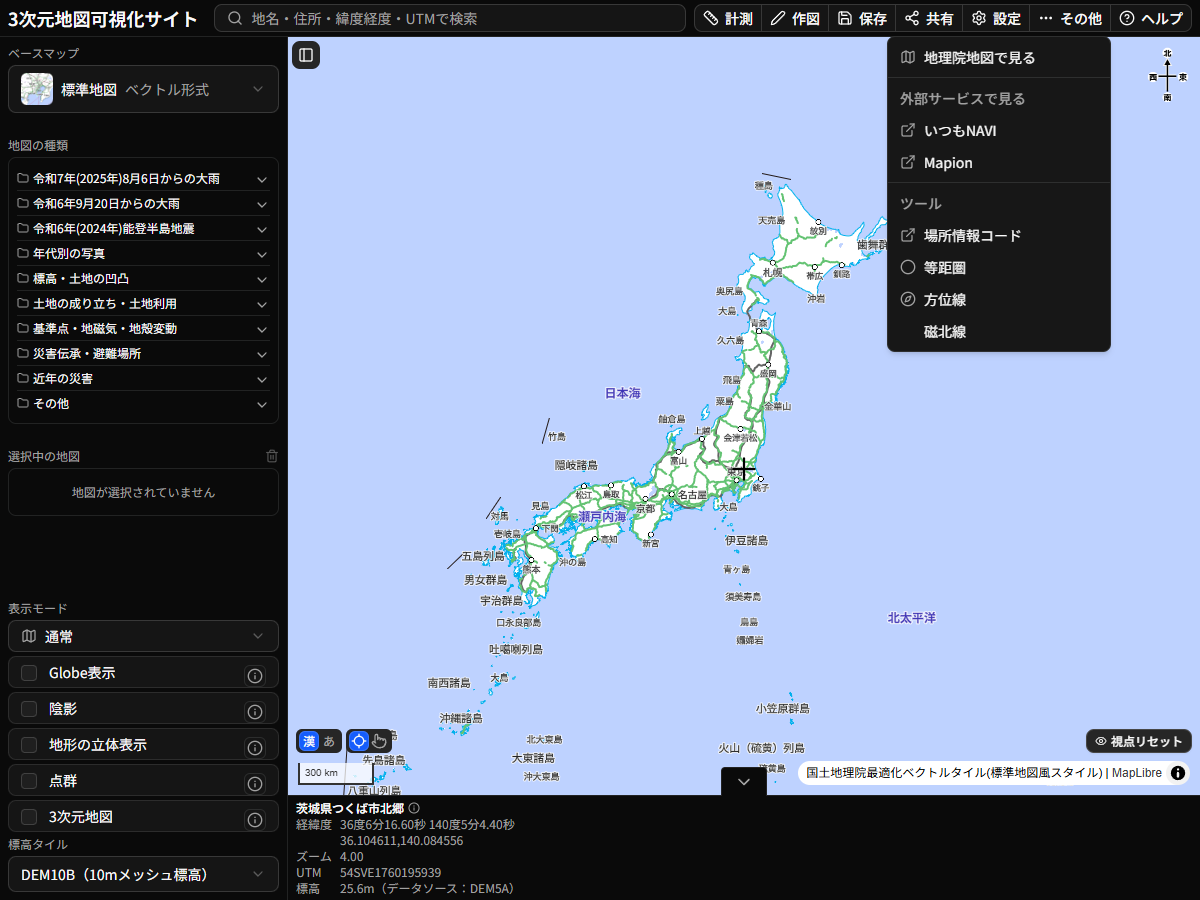This screenshot has height=900, width=1200.
Task: Open the 通常 display mode dropdown
Action: click(143, 636)
